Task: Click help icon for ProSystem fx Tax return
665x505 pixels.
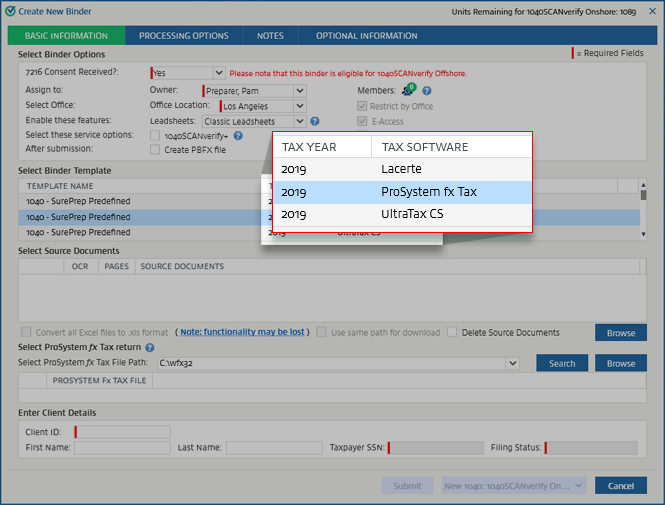Action: 149,347
